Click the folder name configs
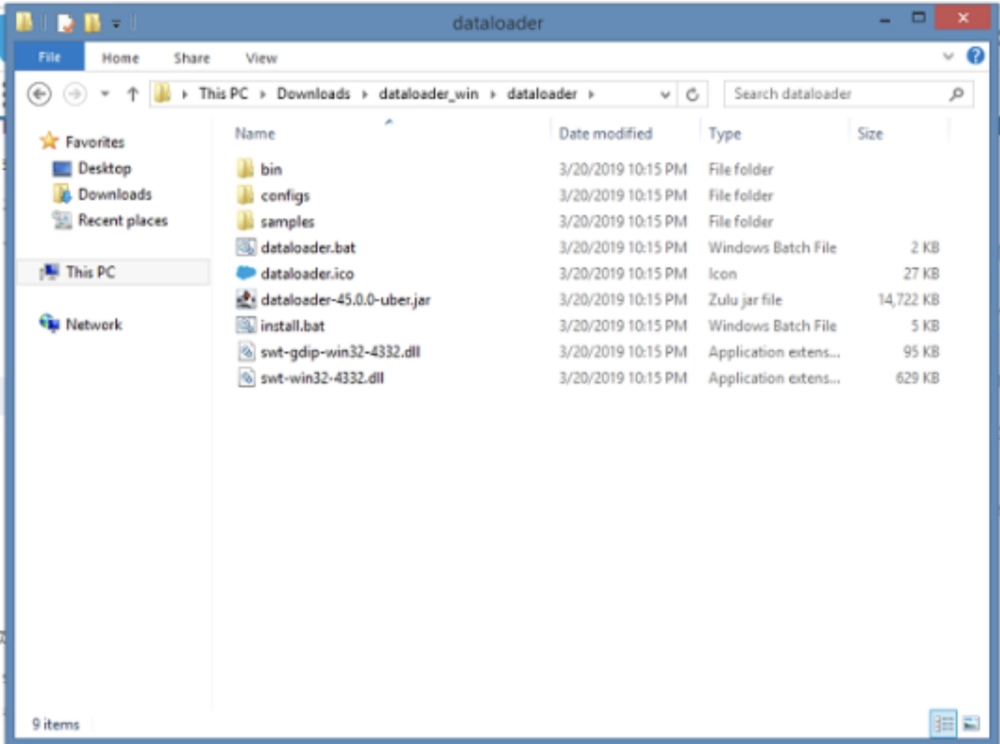Viewport: 1000px width, 744px height. tap(285, 196)
